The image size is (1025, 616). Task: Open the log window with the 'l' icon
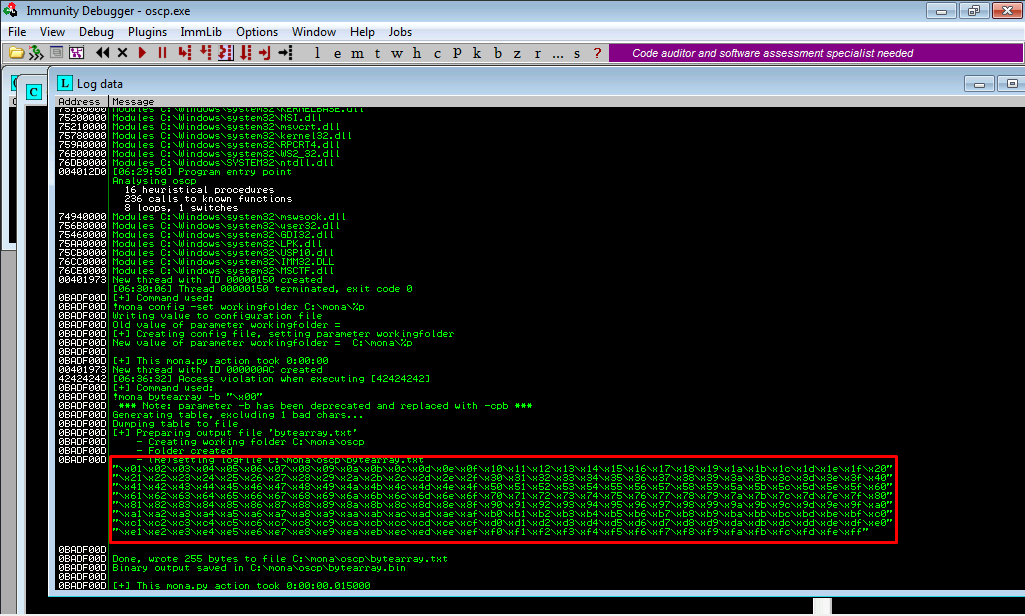tap(316, 53)
